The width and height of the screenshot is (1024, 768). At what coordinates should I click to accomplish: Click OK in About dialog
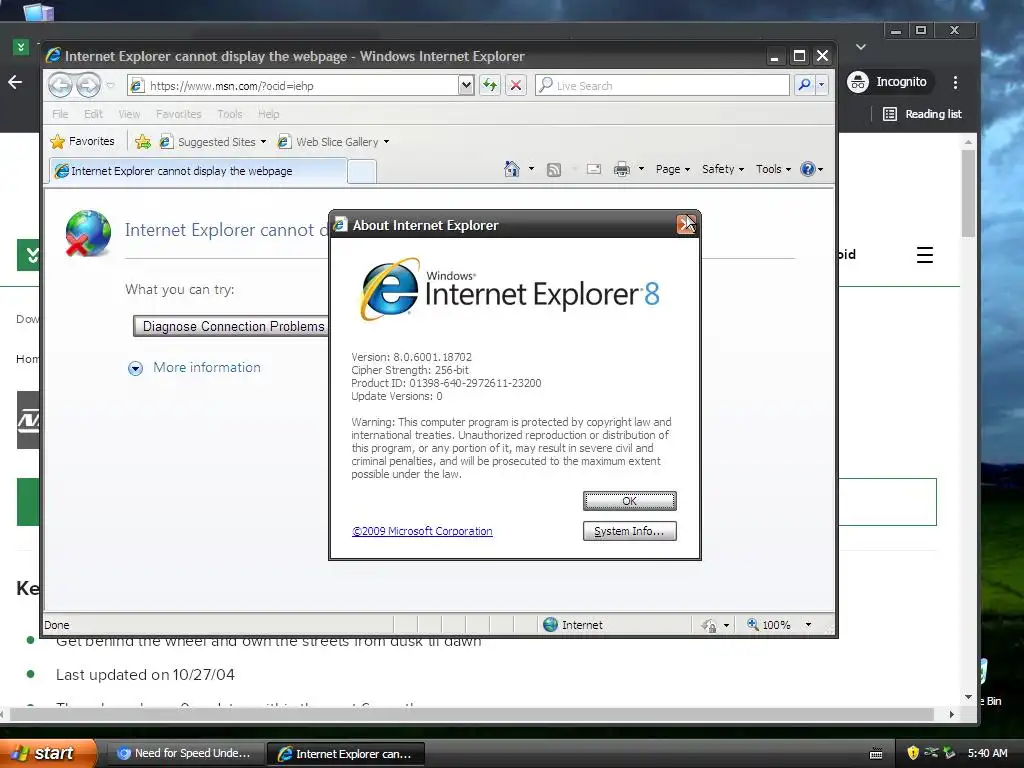tap(630, 501)
